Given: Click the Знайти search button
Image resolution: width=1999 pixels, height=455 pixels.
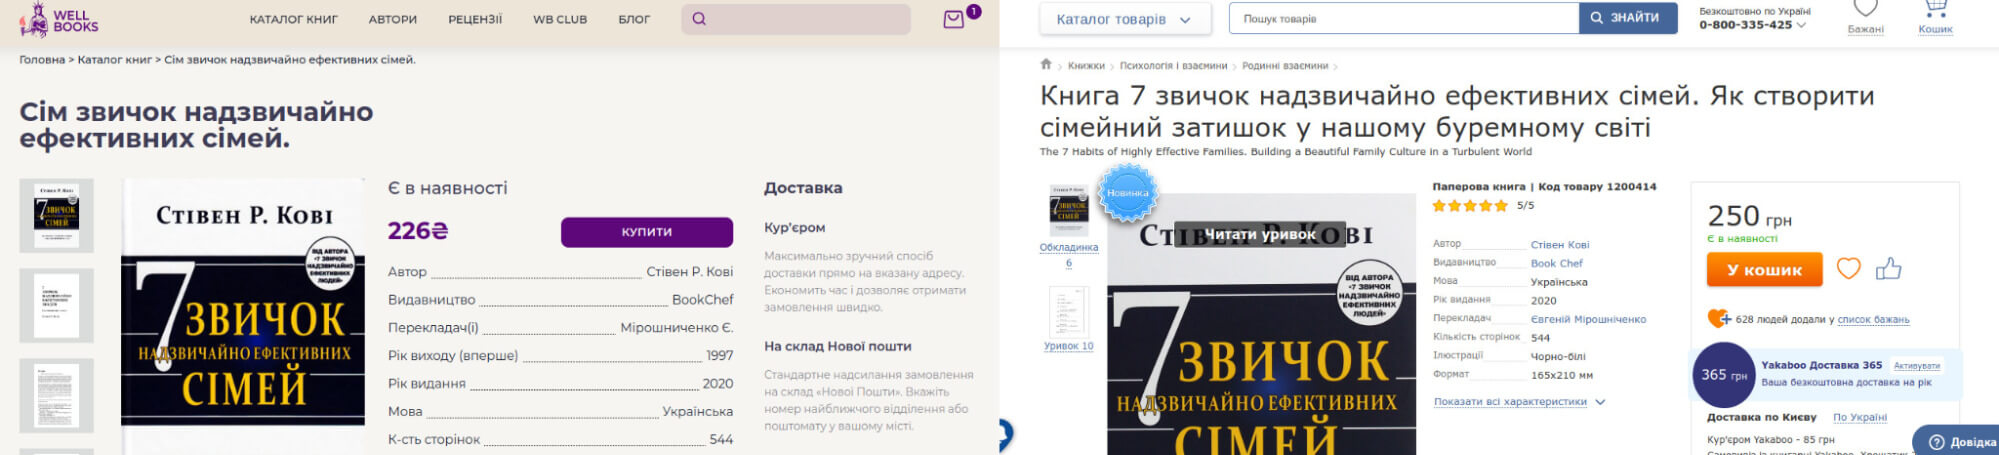Looking at the screenshot, I should [x=1627, y=18].
